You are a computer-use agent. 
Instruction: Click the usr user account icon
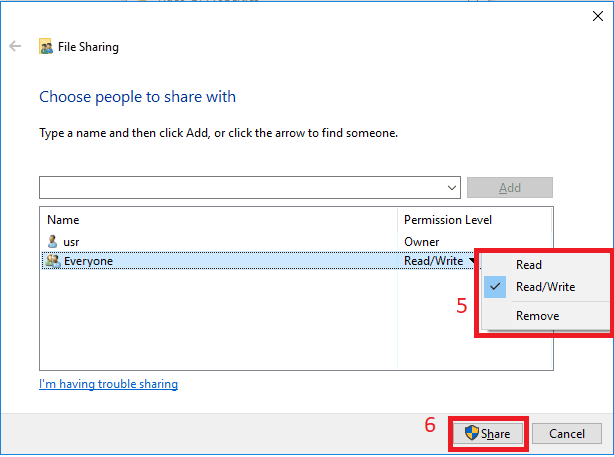[x=53, y=241]
